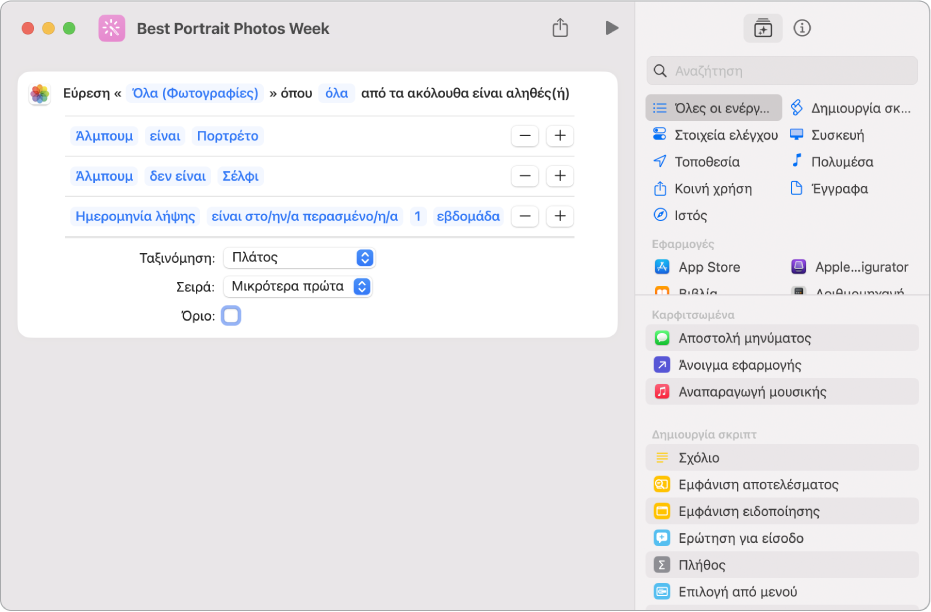Screen dimensions: 931x612
Task: Select Πολυμέσα category
Action: point(832,161)
